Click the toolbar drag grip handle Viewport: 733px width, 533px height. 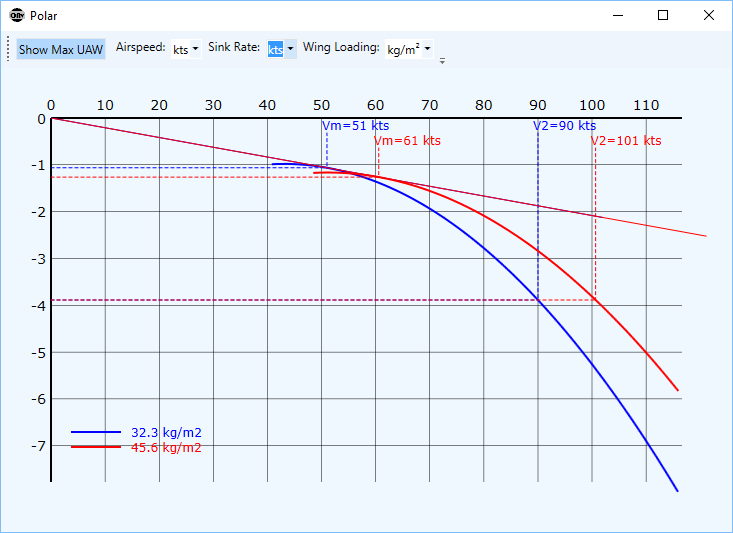pos(8,49)
